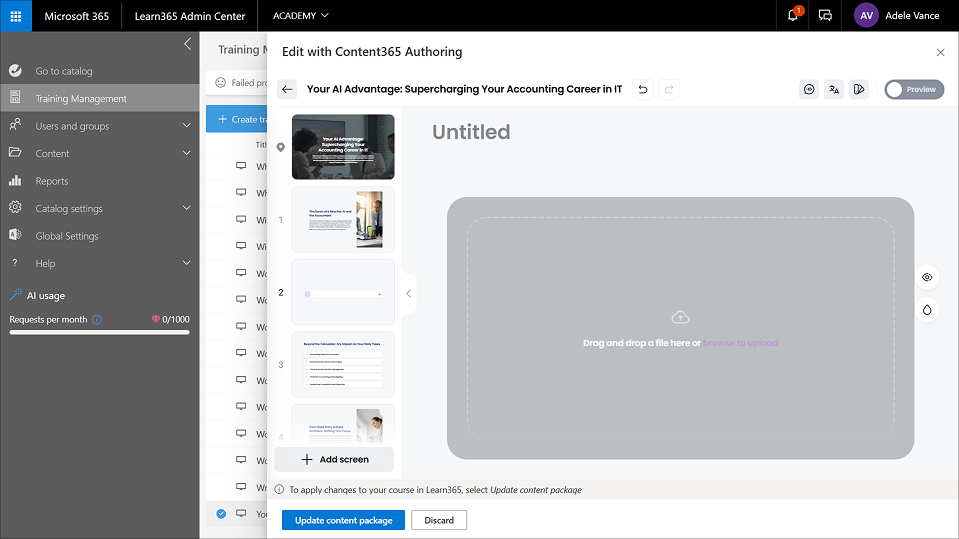
Task: Click Update content package button
Action: pos(343,520)
